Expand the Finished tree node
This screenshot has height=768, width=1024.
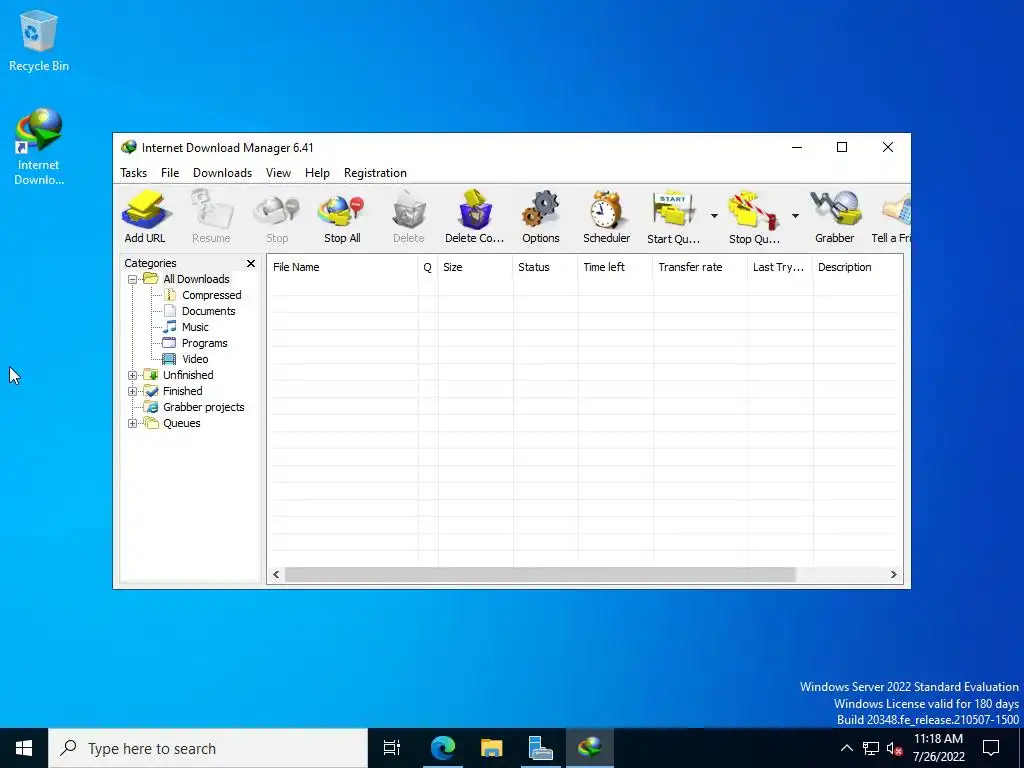point(133,391)
